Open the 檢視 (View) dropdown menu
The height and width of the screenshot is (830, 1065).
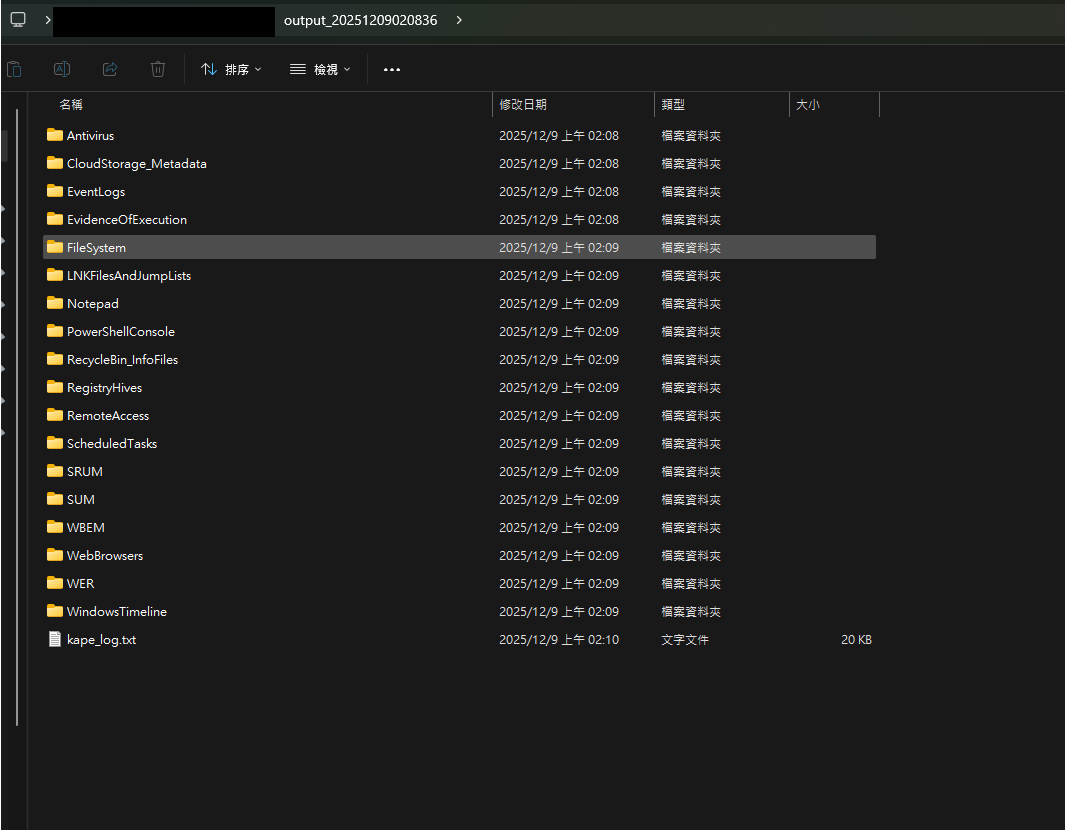(320, 69)
